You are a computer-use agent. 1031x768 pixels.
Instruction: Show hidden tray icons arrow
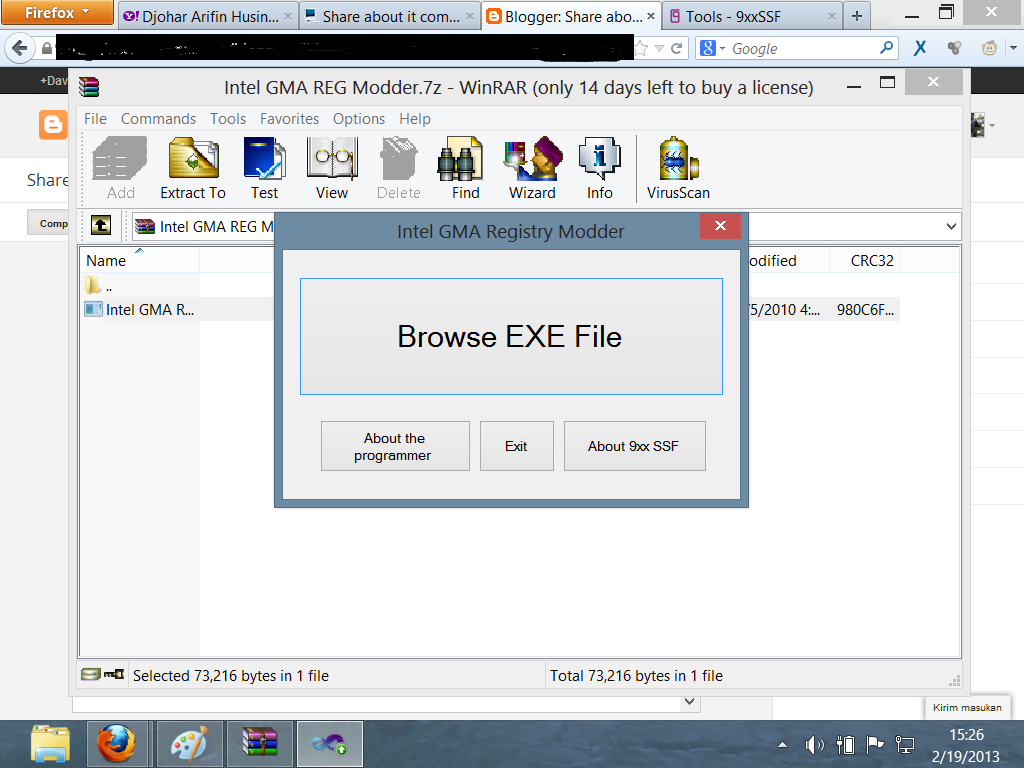click(782, 745)
